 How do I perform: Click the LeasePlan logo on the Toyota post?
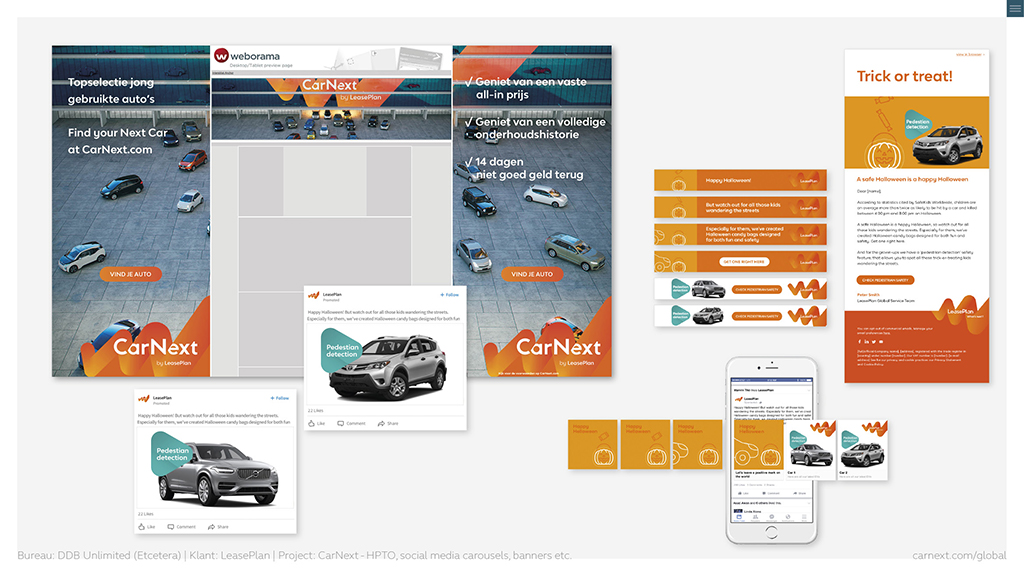click(314, 296)
